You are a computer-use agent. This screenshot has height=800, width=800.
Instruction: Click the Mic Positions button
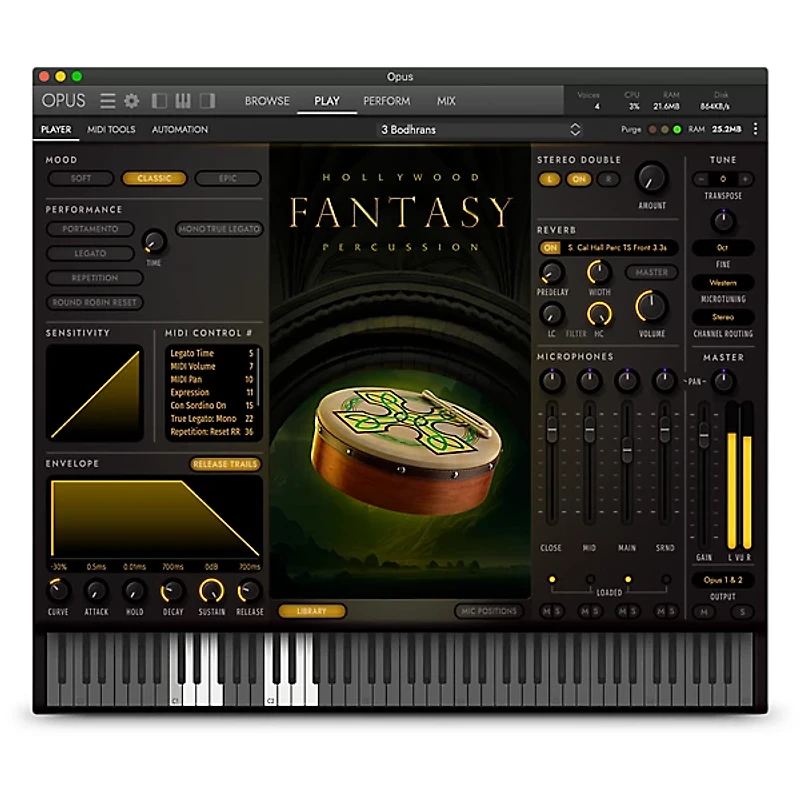pyautogui.click(x=489, y=611)
